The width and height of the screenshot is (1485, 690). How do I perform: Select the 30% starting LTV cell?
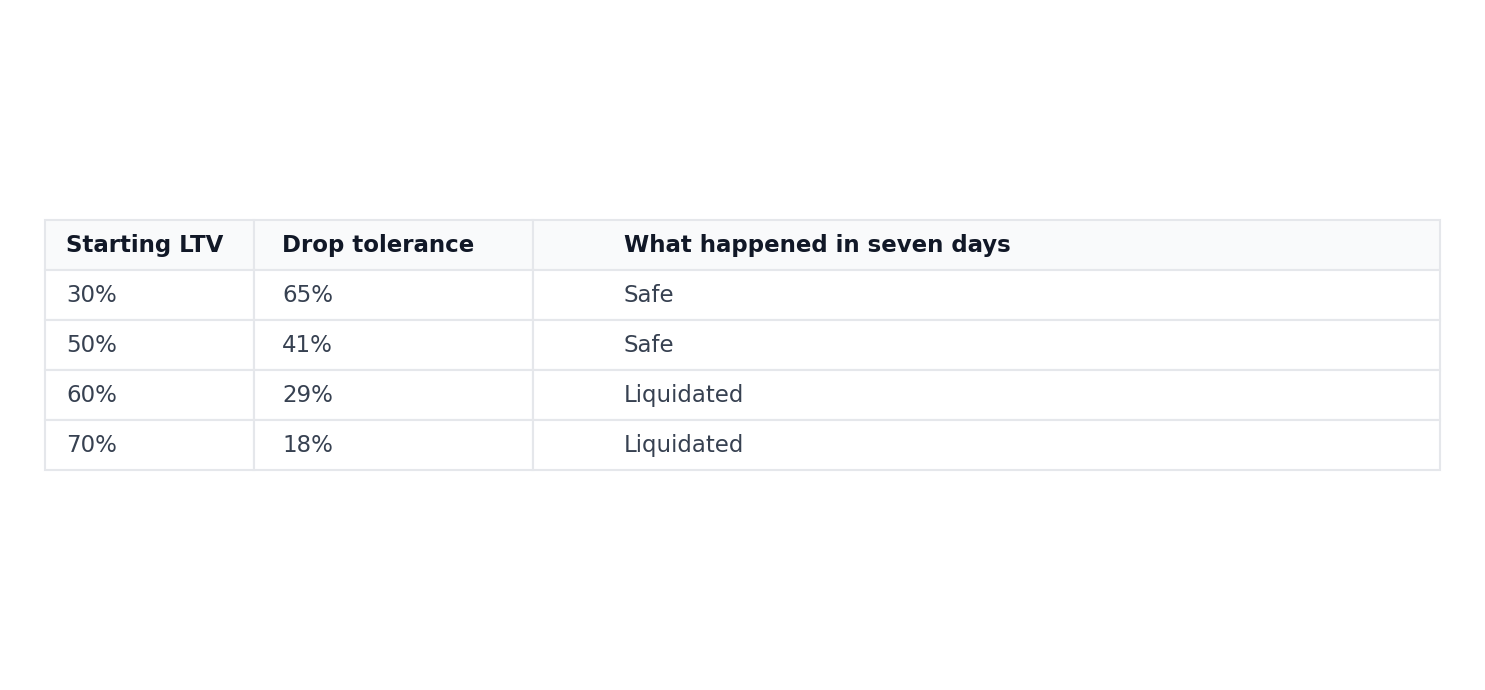92,295
